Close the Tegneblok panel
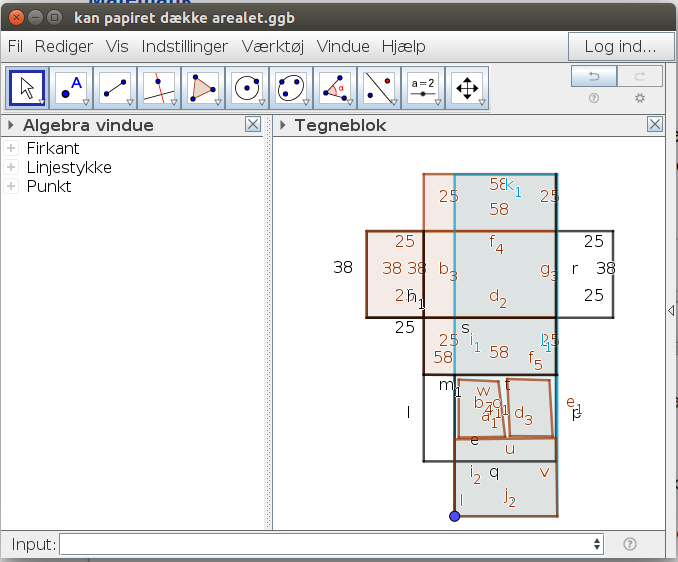This screenshot has width=678, height=562. [655, 125]
